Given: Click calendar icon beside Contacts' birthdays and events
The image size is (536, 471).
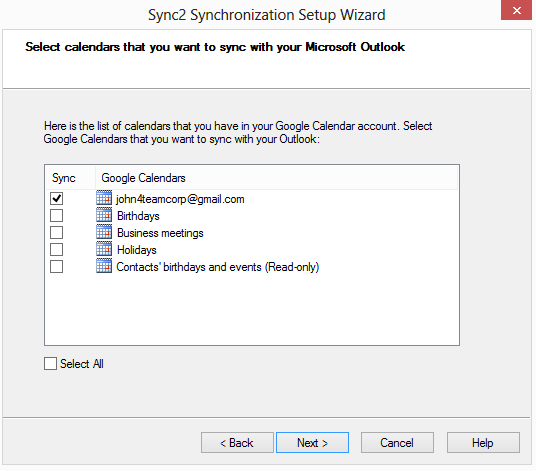Looking at the screenshot, I should [104, 266].
